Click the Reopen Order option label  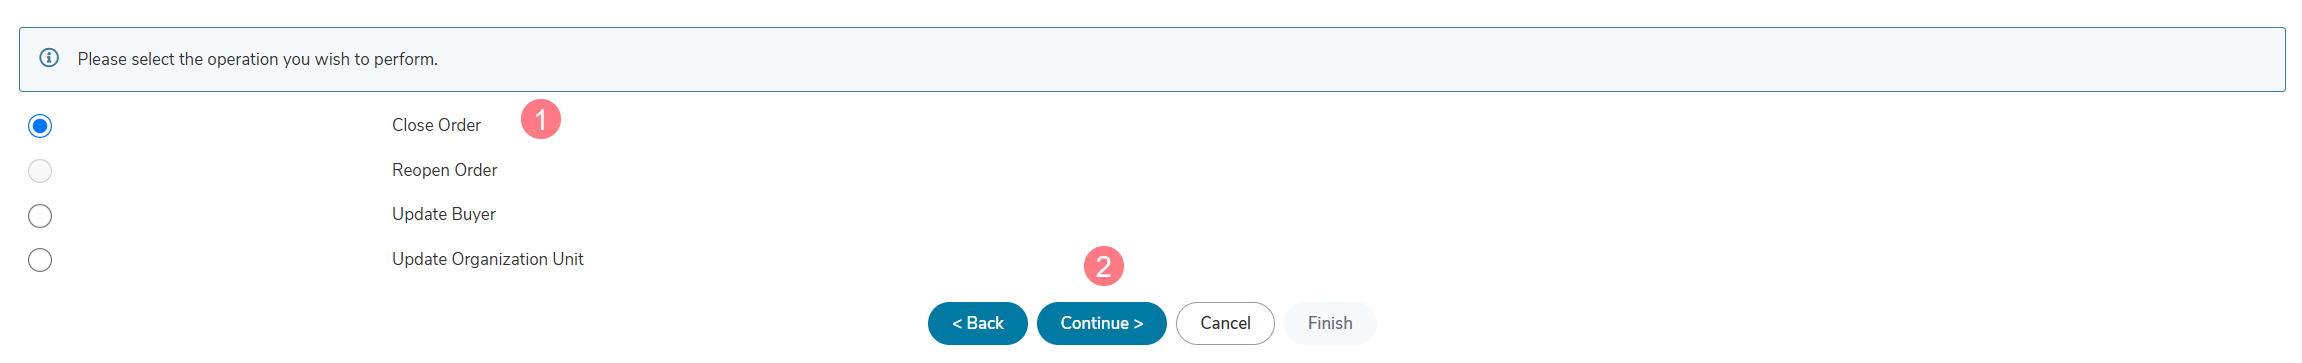444,170
